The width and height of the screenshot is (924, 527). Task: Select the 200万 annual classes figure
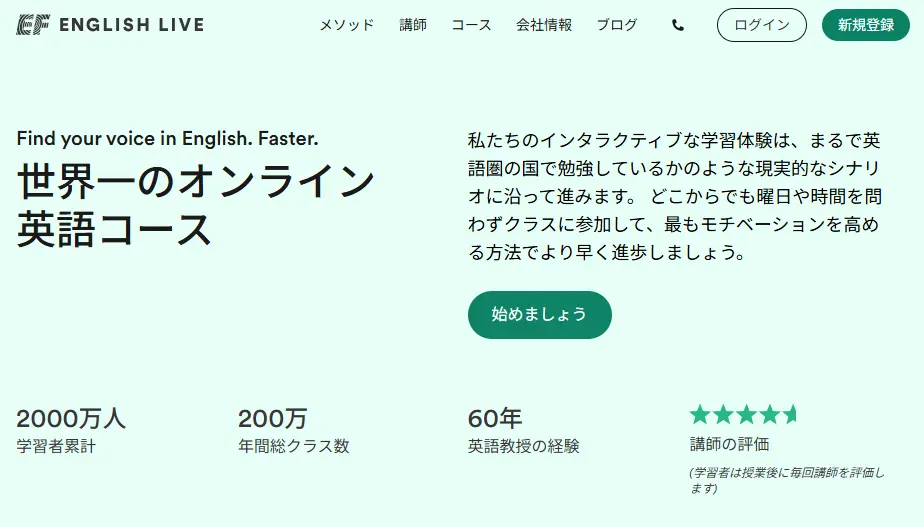point(272,418)
